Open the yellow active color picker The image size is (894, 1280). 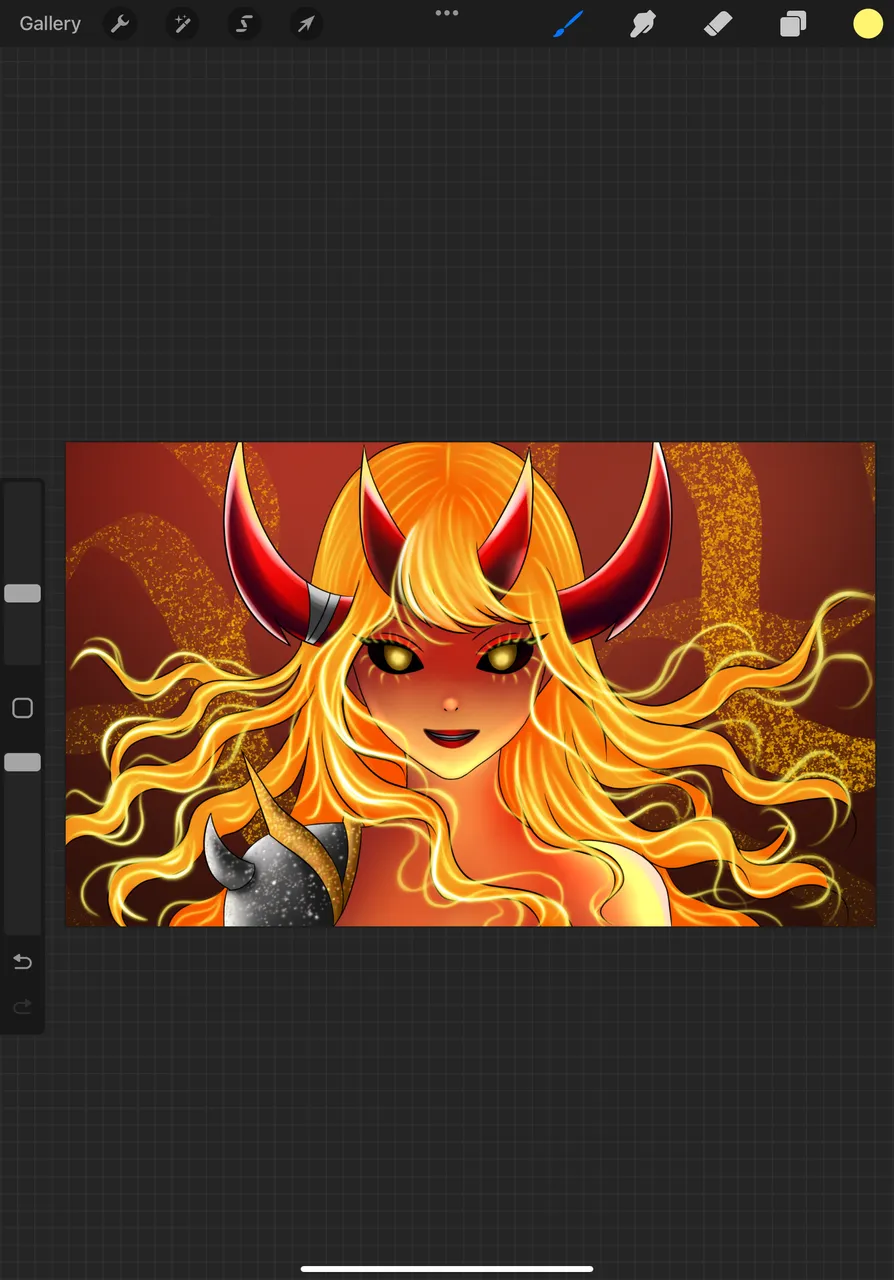[x=868, y=24]
